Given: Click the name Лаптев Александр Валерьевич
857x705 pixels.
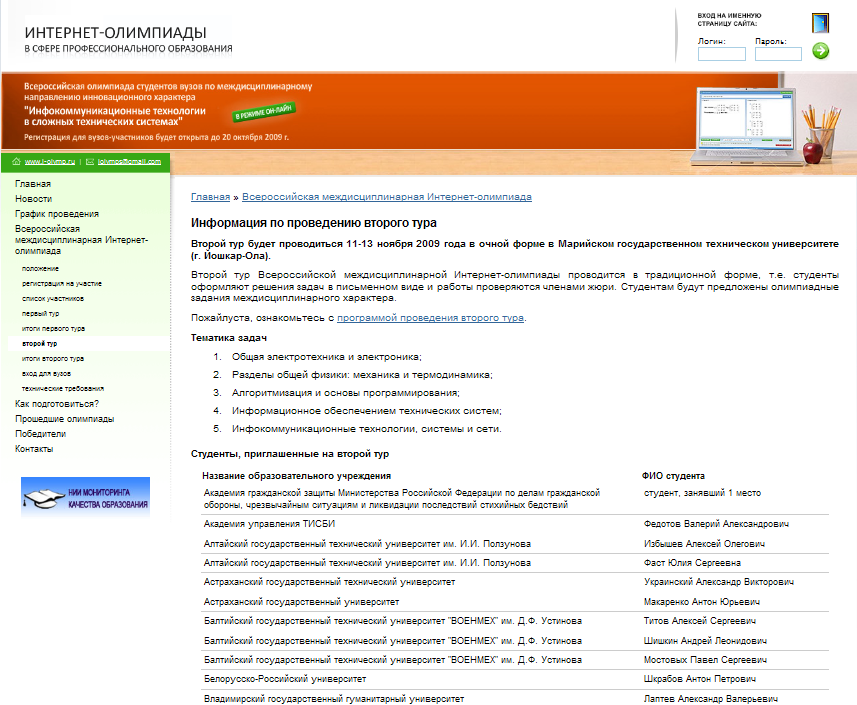Looking at the screenshot, I should tap(711, 698).
